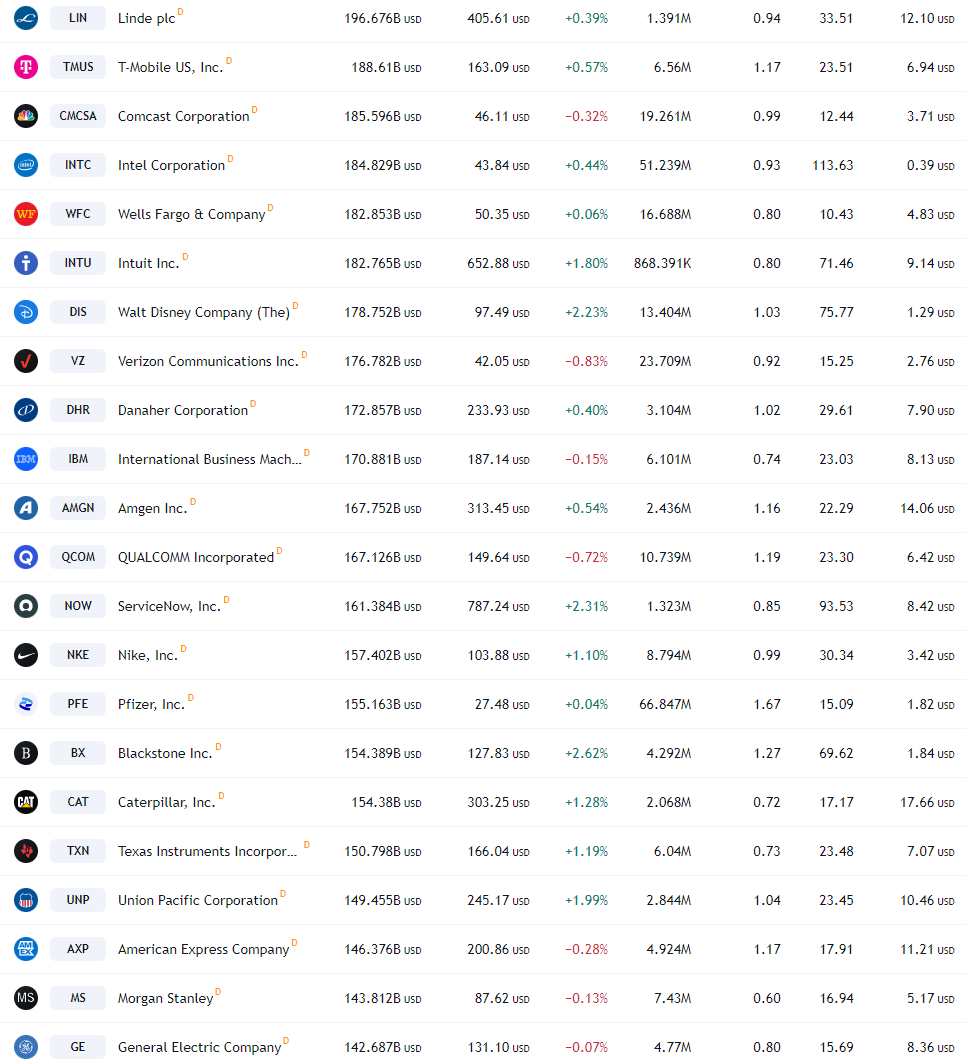This screenshot has width=966, height=1063.
Task: Click Intel P/E value 113.63
Action: pyautogui.click(x=832, y=165)
